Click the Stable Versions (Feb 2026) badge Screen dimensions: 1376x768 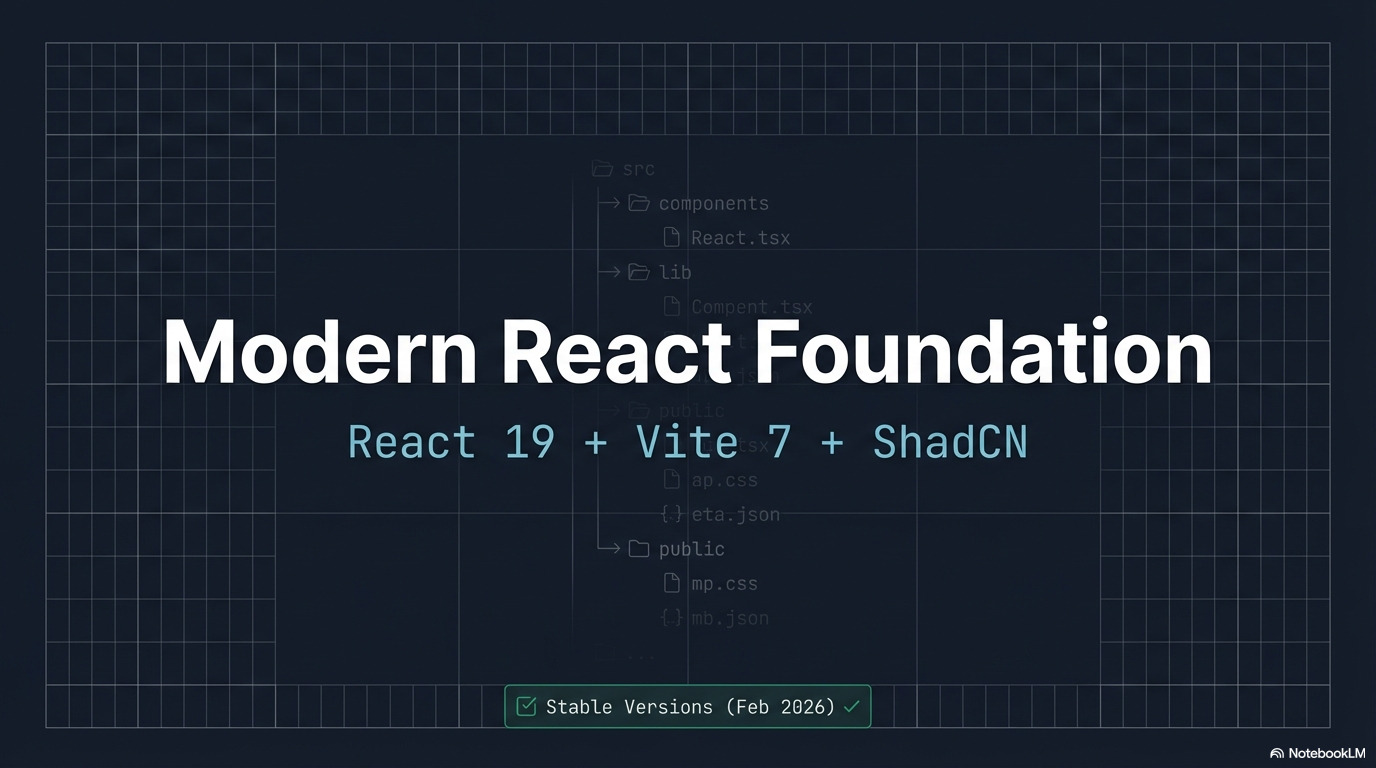coord(687,706)
